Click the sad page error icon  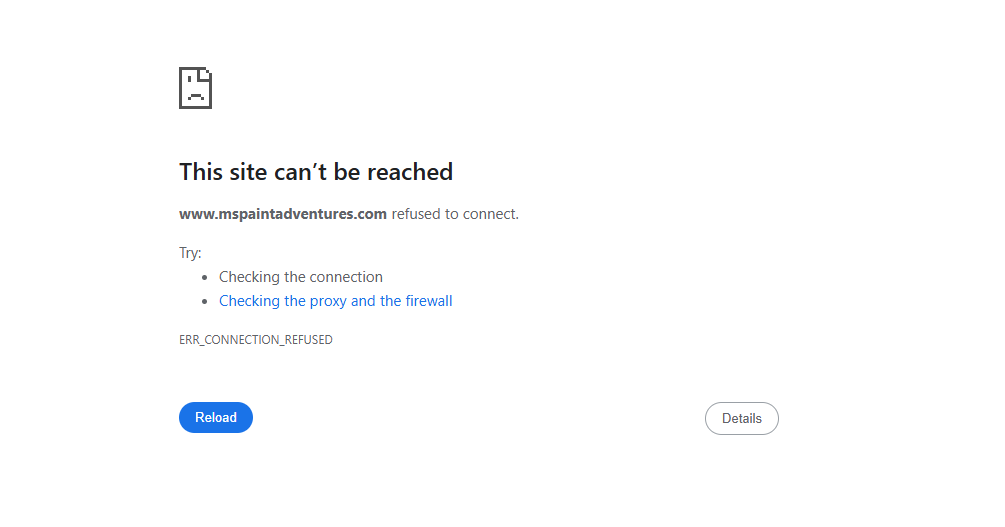tap(195, 88)
